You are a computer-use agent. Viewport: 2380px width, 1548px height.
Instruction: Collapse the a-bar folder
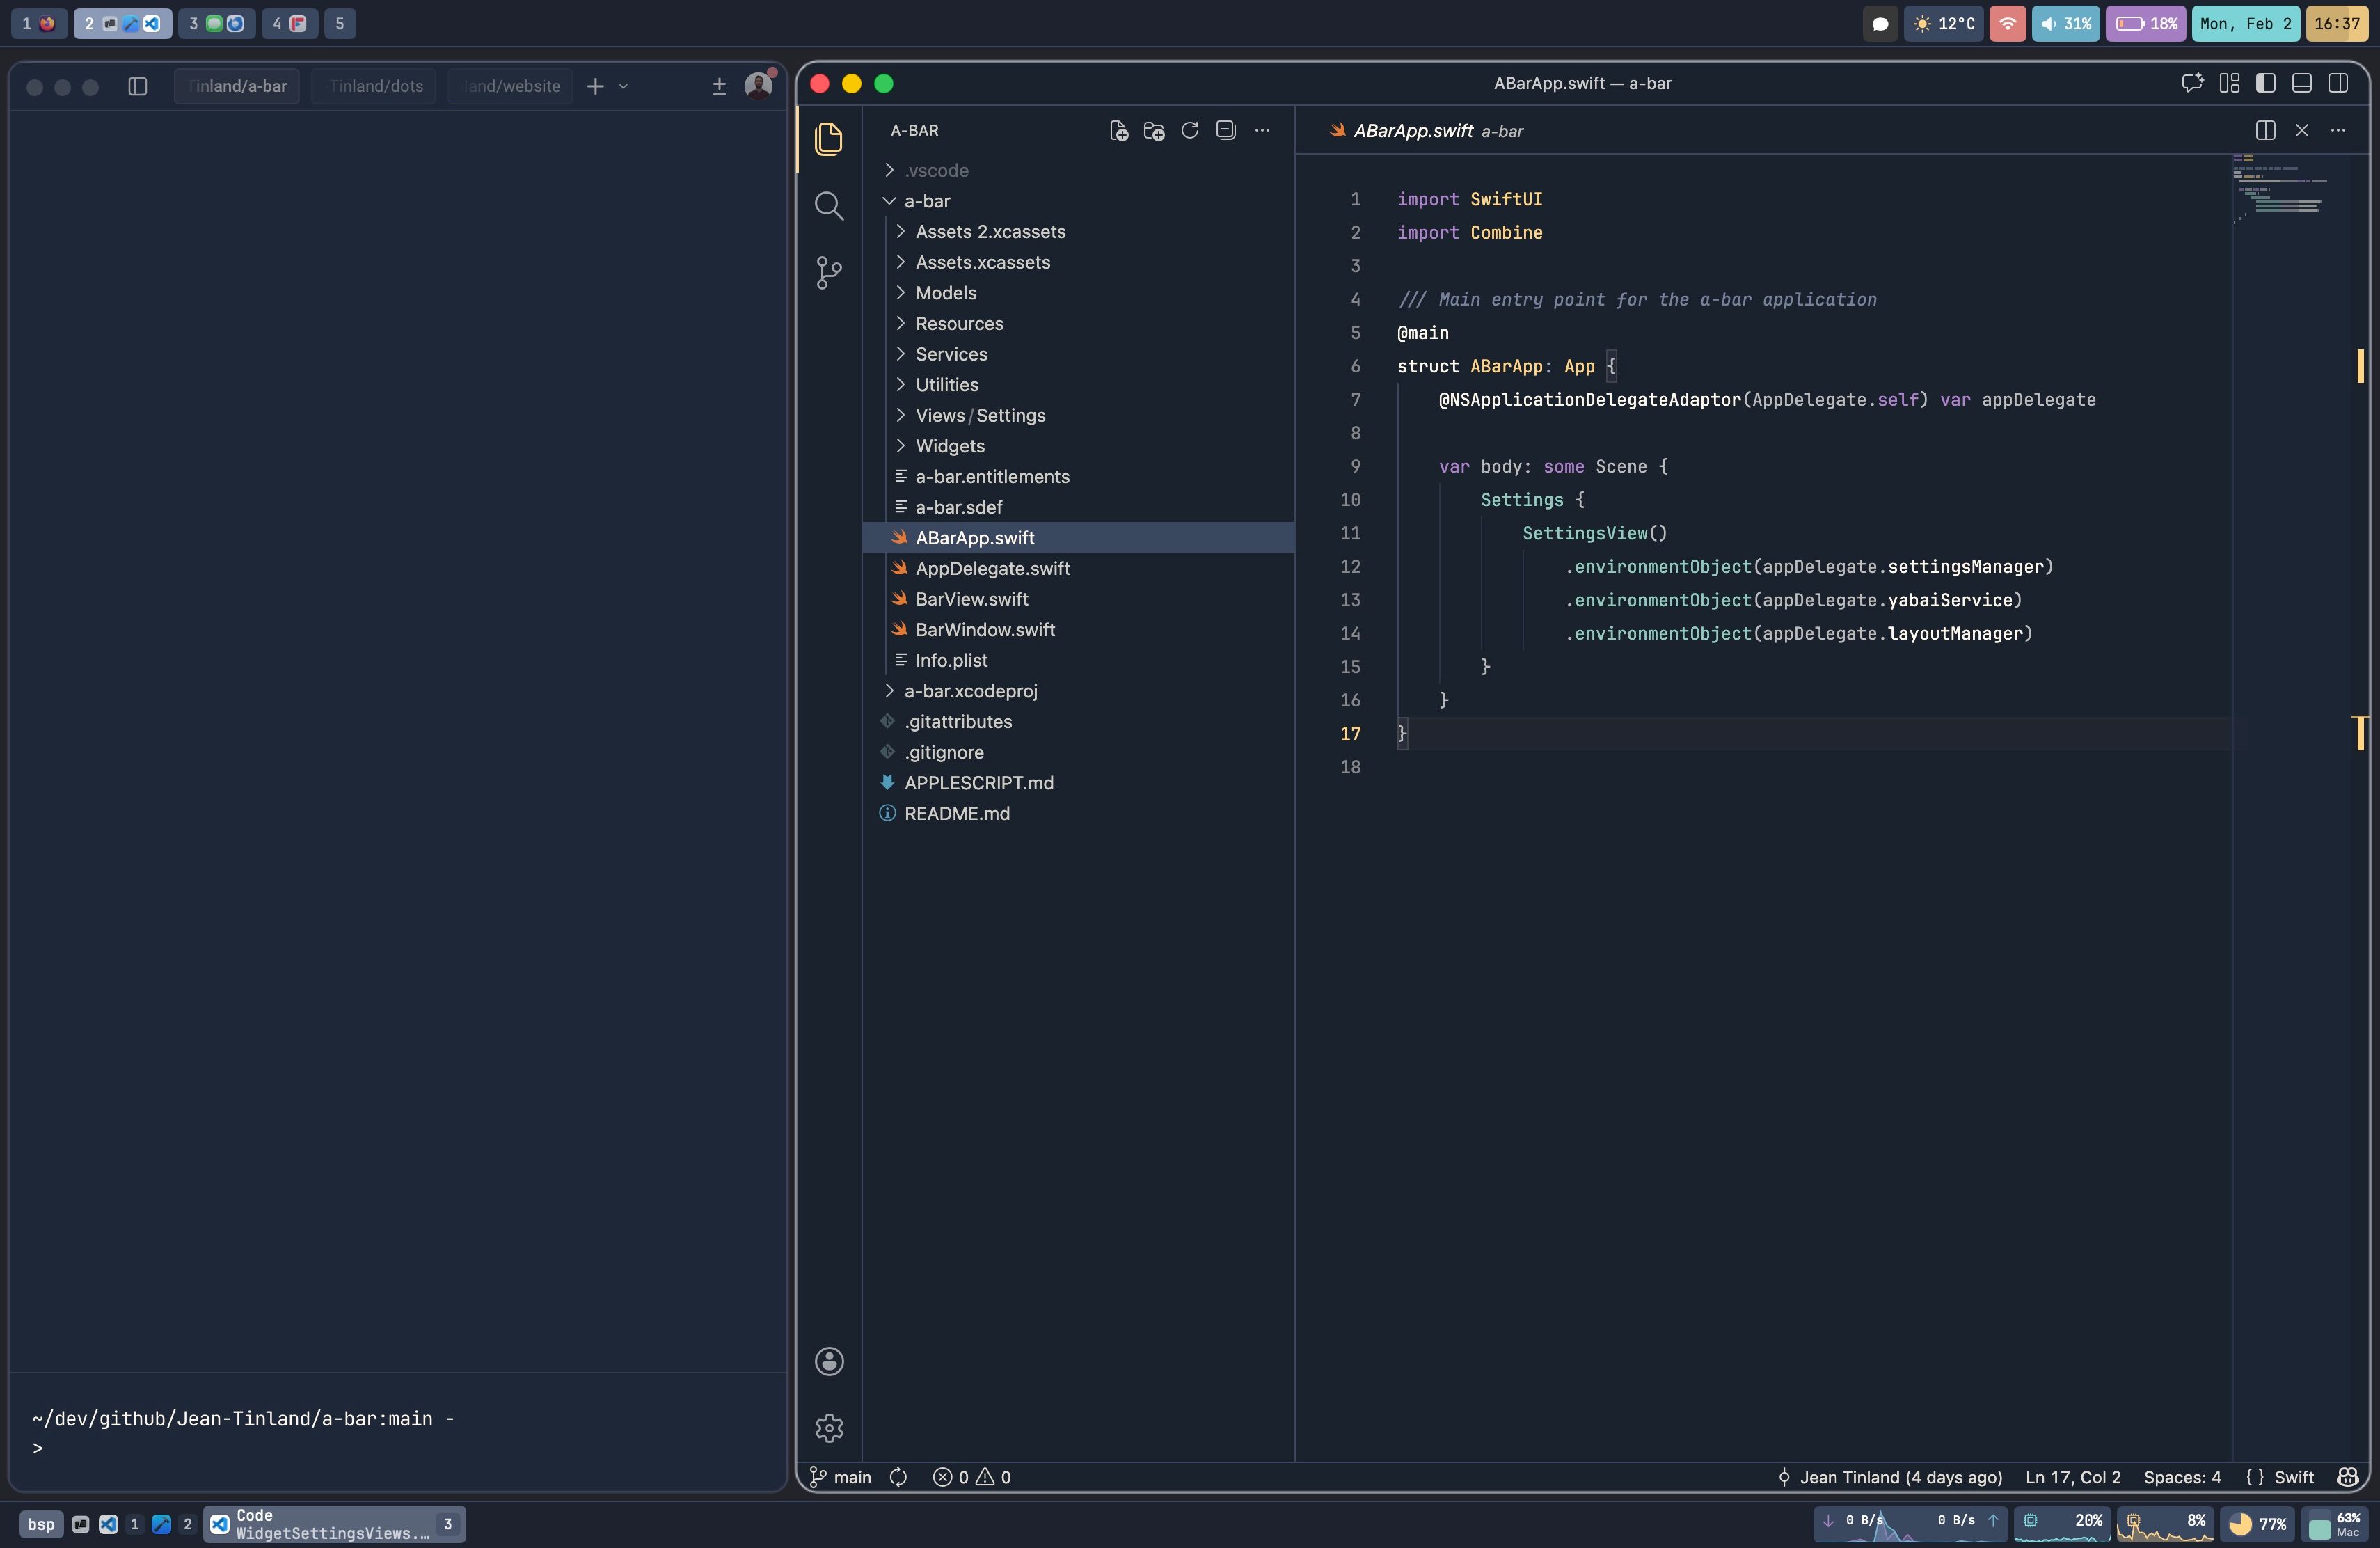pos(926,201)
